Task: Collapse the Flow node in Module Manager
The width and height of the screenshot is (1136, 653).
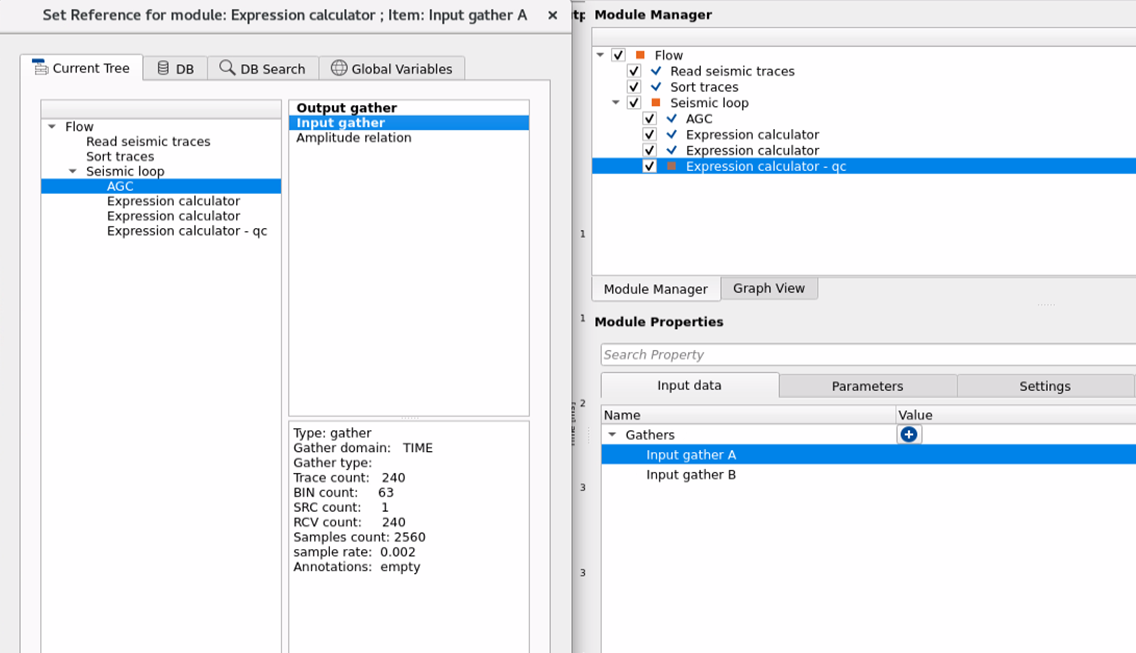Action: pos(601,55)
